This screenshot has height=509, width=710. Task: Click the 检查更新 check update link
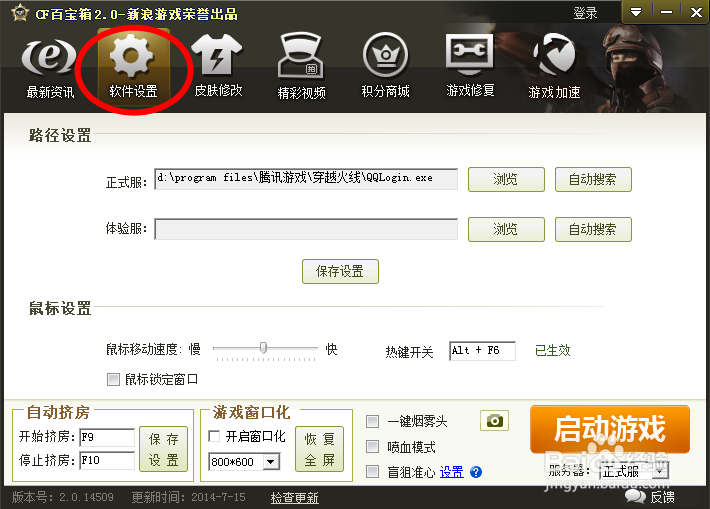tap(295, 498)
